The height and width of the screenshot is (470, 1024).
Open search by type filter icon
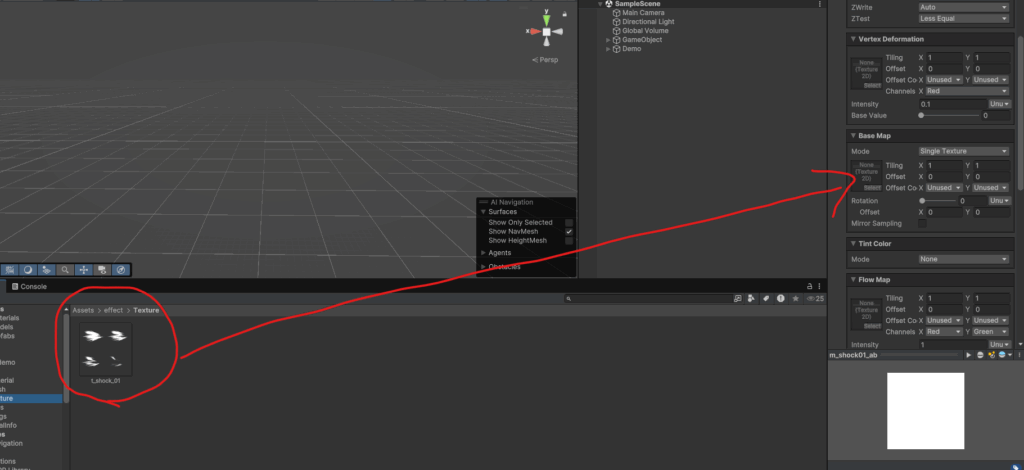pos(751,298)
